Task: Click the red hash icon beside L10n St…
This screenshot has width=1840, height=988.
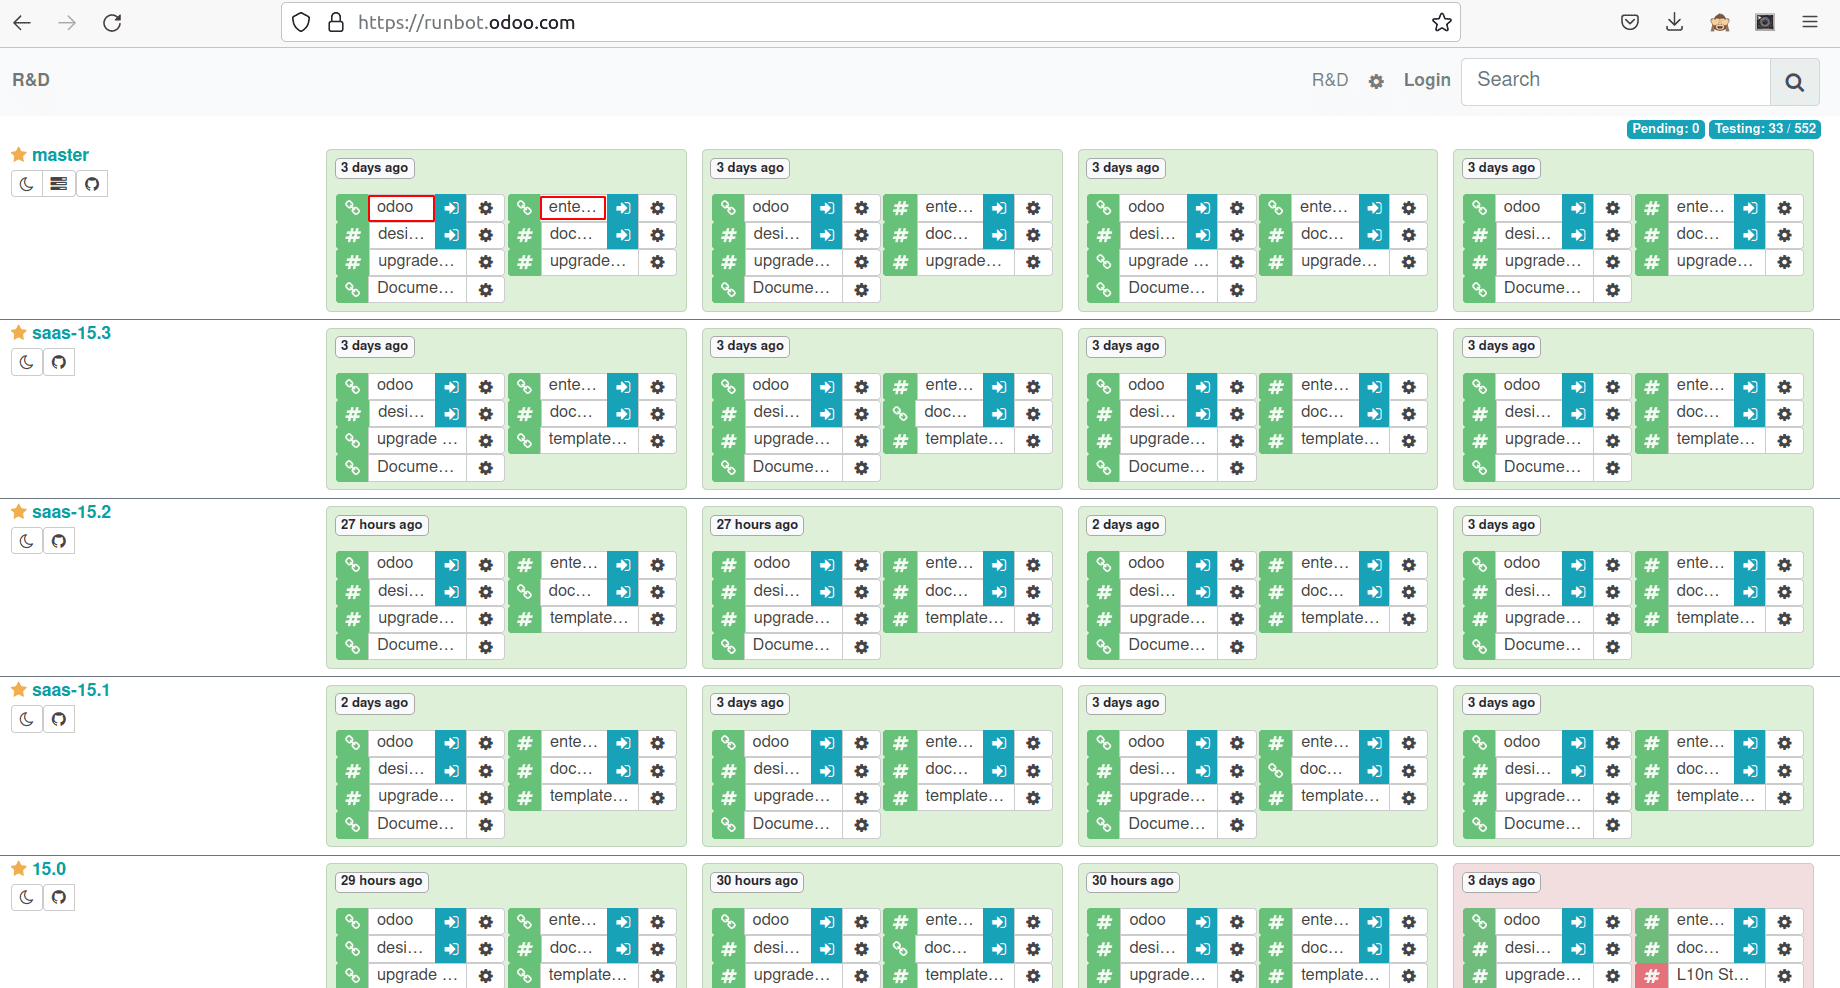Action: pyautogui.click(x=1652, y=975)
